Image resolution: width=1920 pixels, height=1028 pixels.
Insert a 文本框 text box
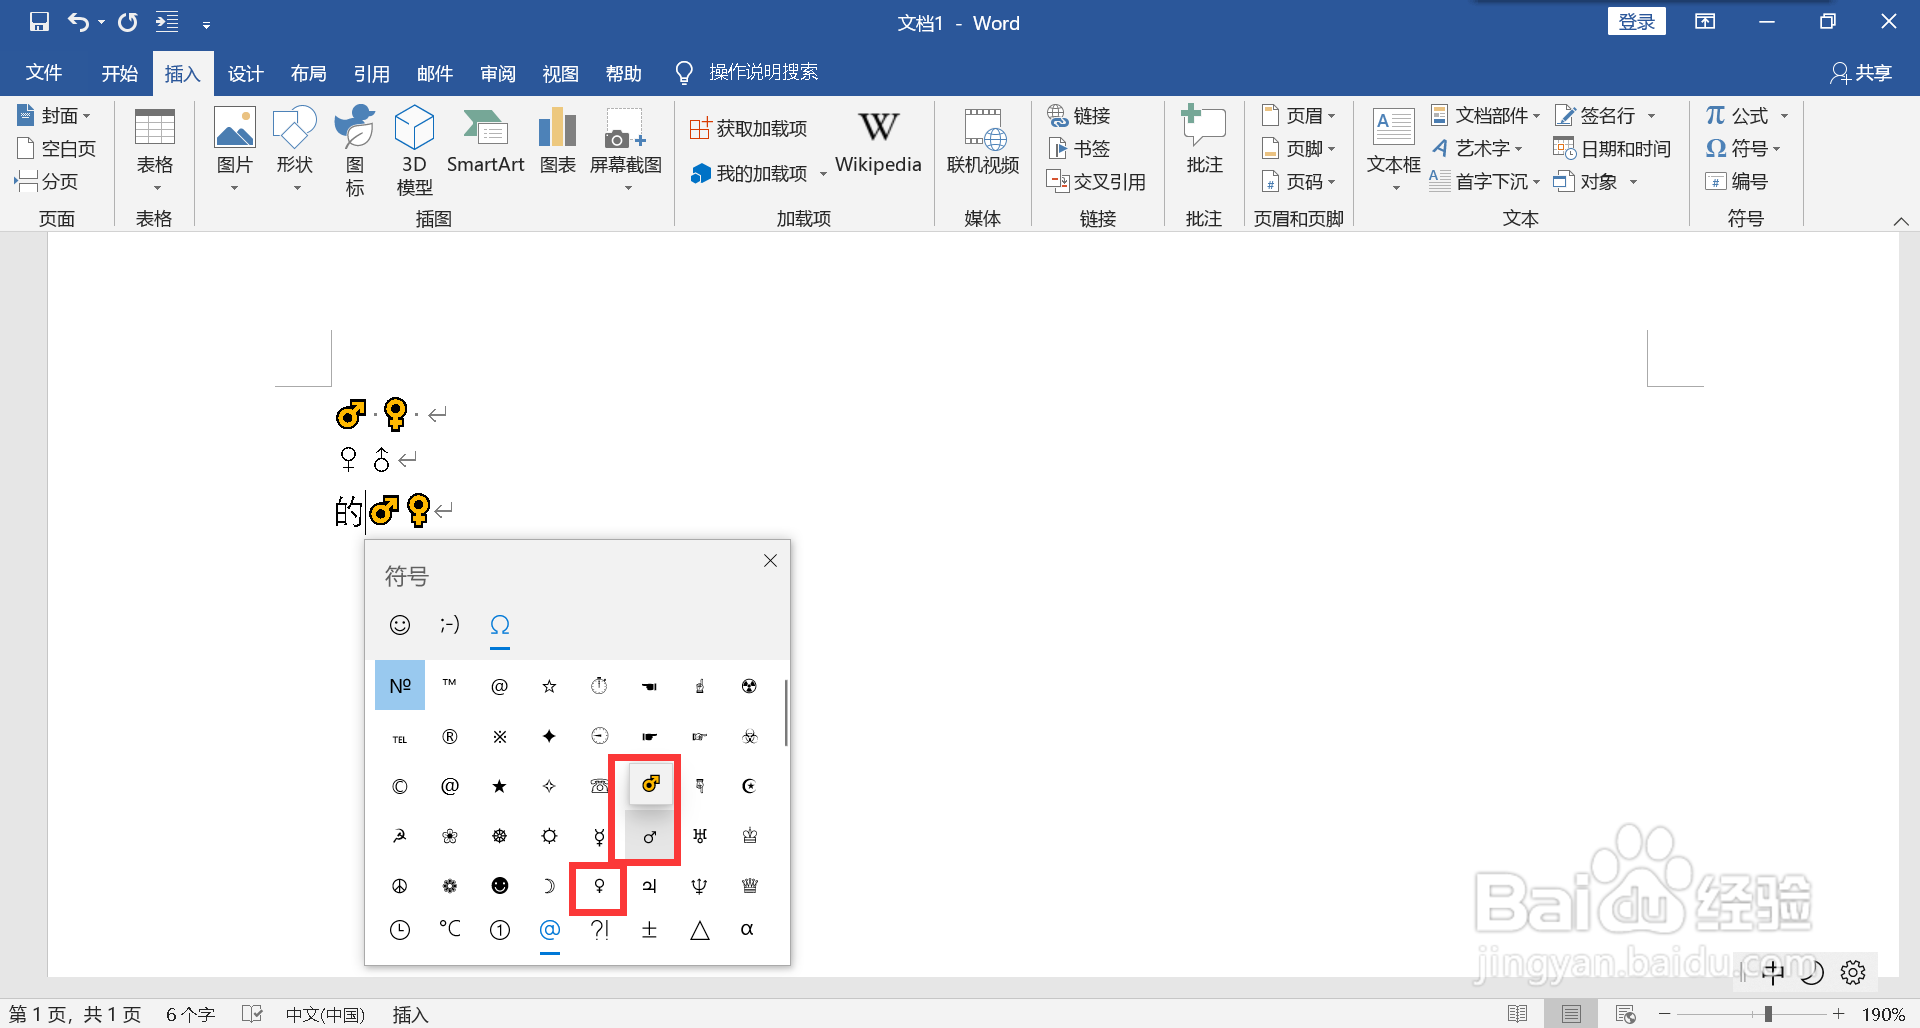pos(1394,150)
